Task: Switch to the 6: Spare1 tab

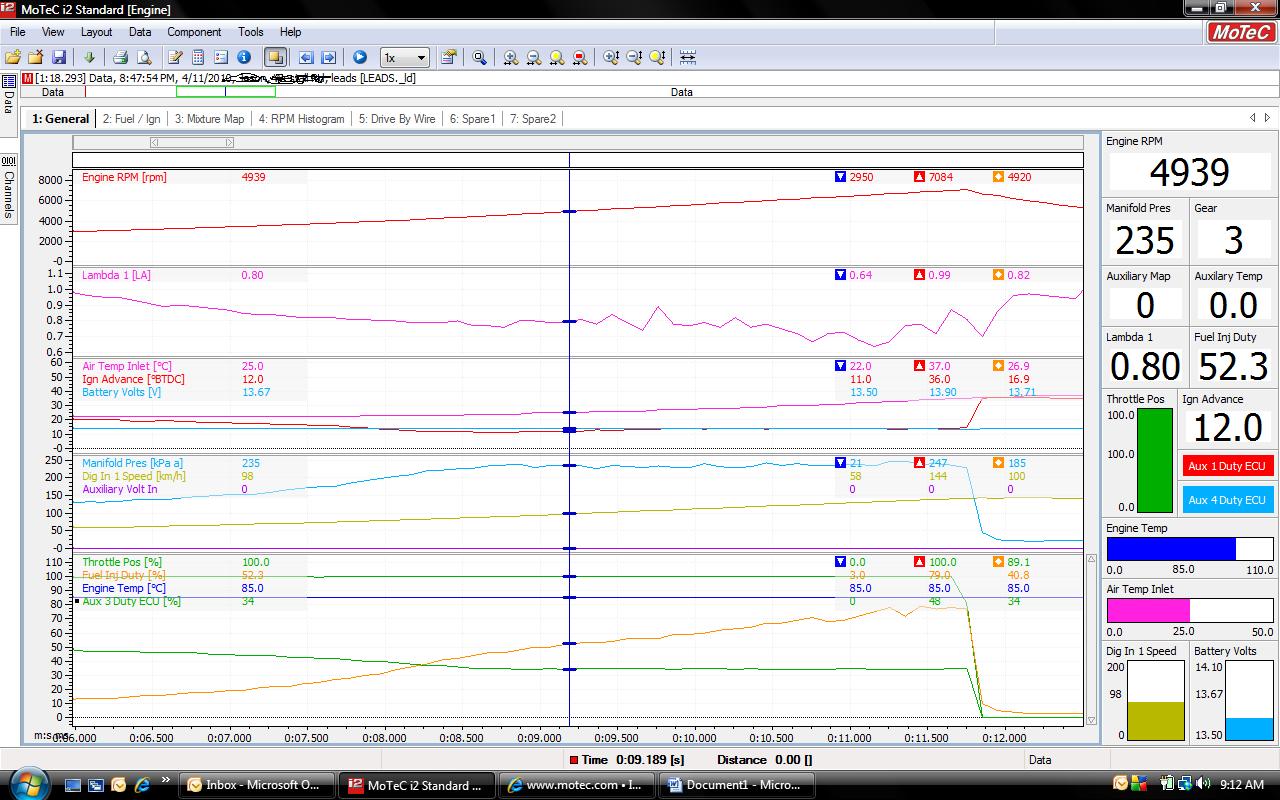Action: (x=472, y=119)
